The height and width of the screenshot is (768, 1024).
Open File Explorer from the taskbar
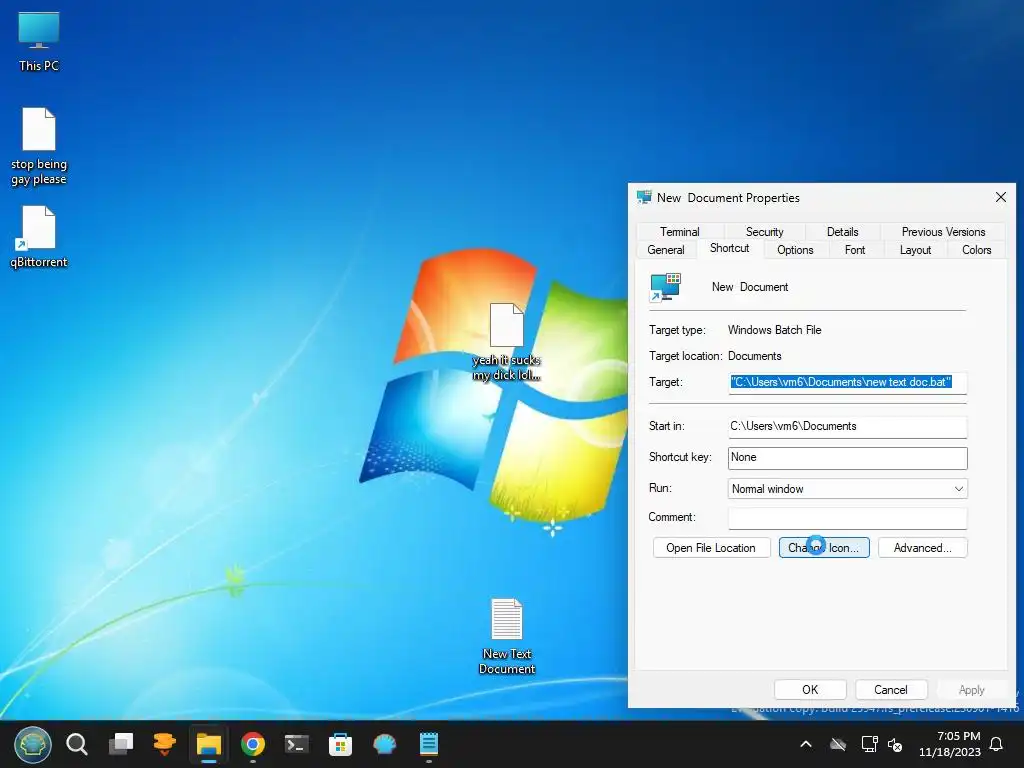coord(208,744)
